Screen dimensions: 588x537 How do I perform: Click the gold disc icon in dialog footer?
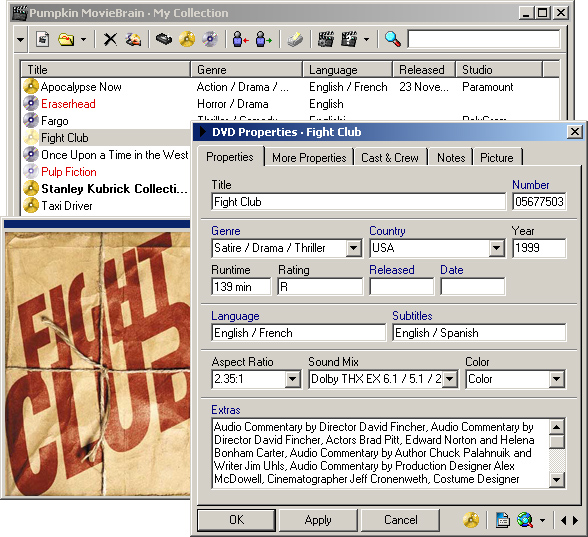point(471,520)
